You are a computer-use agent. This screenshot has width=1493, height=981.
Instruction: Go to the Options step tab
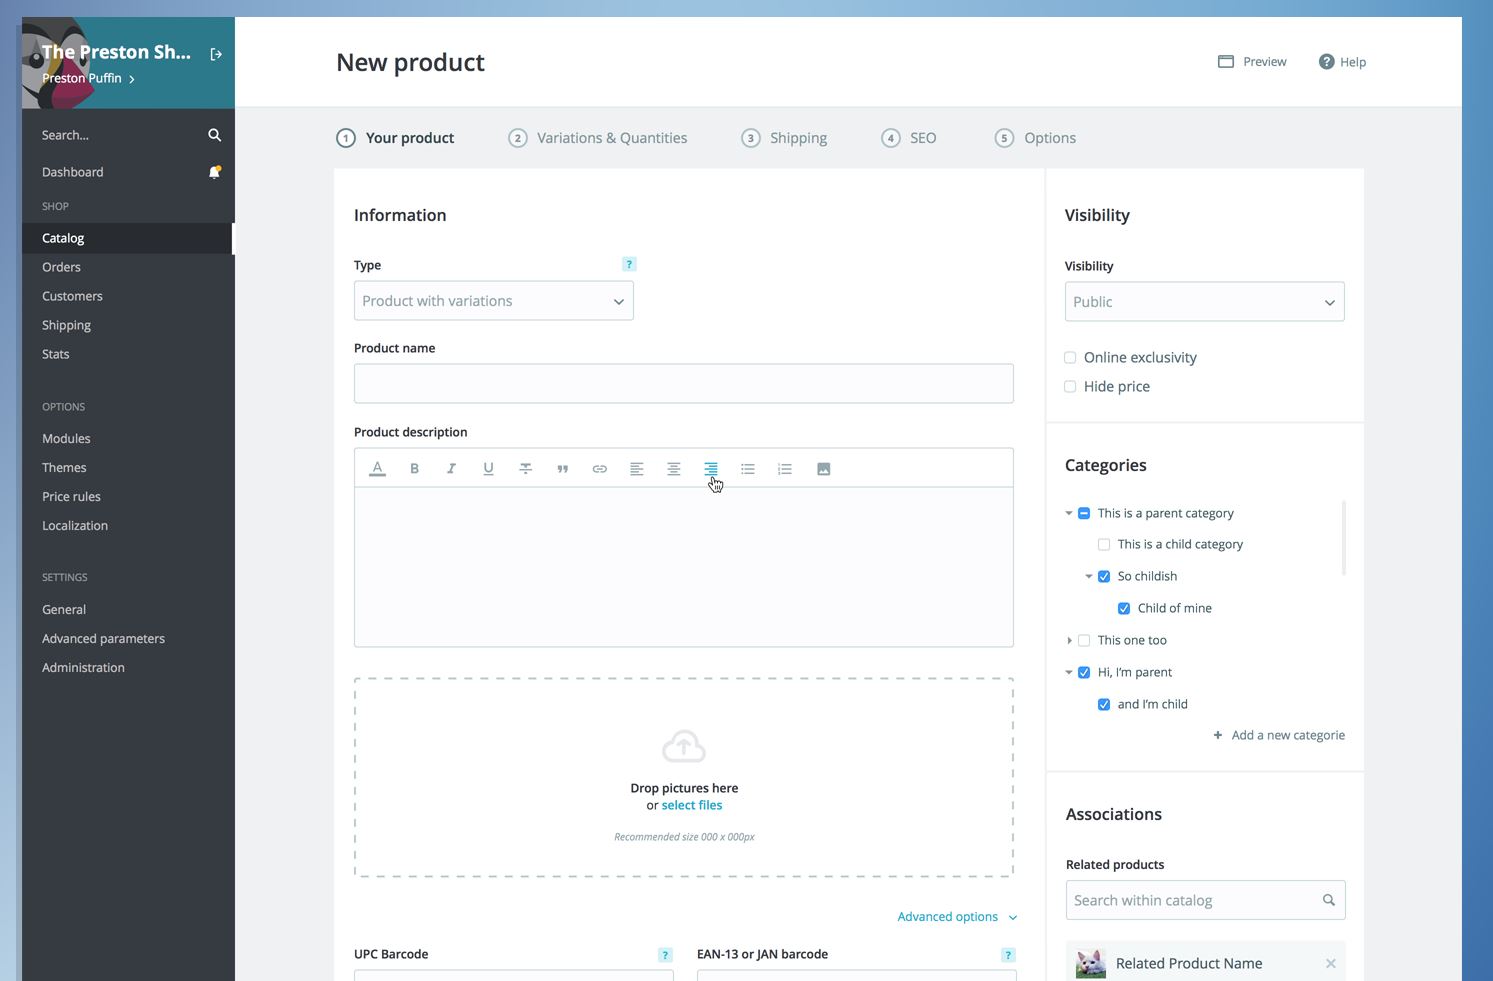(1036, 138)
